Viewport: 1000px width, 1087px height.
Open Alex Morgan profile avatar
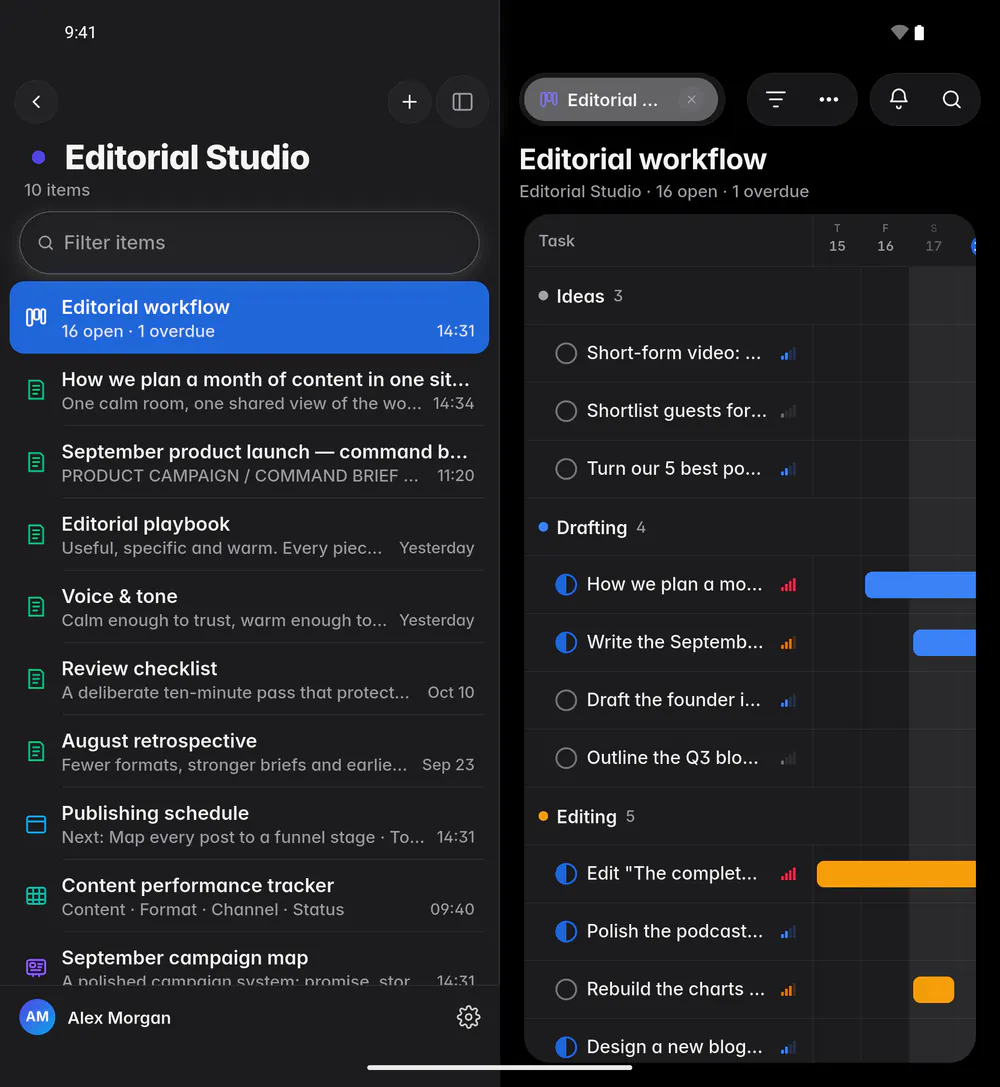[x=37, y=1017]
